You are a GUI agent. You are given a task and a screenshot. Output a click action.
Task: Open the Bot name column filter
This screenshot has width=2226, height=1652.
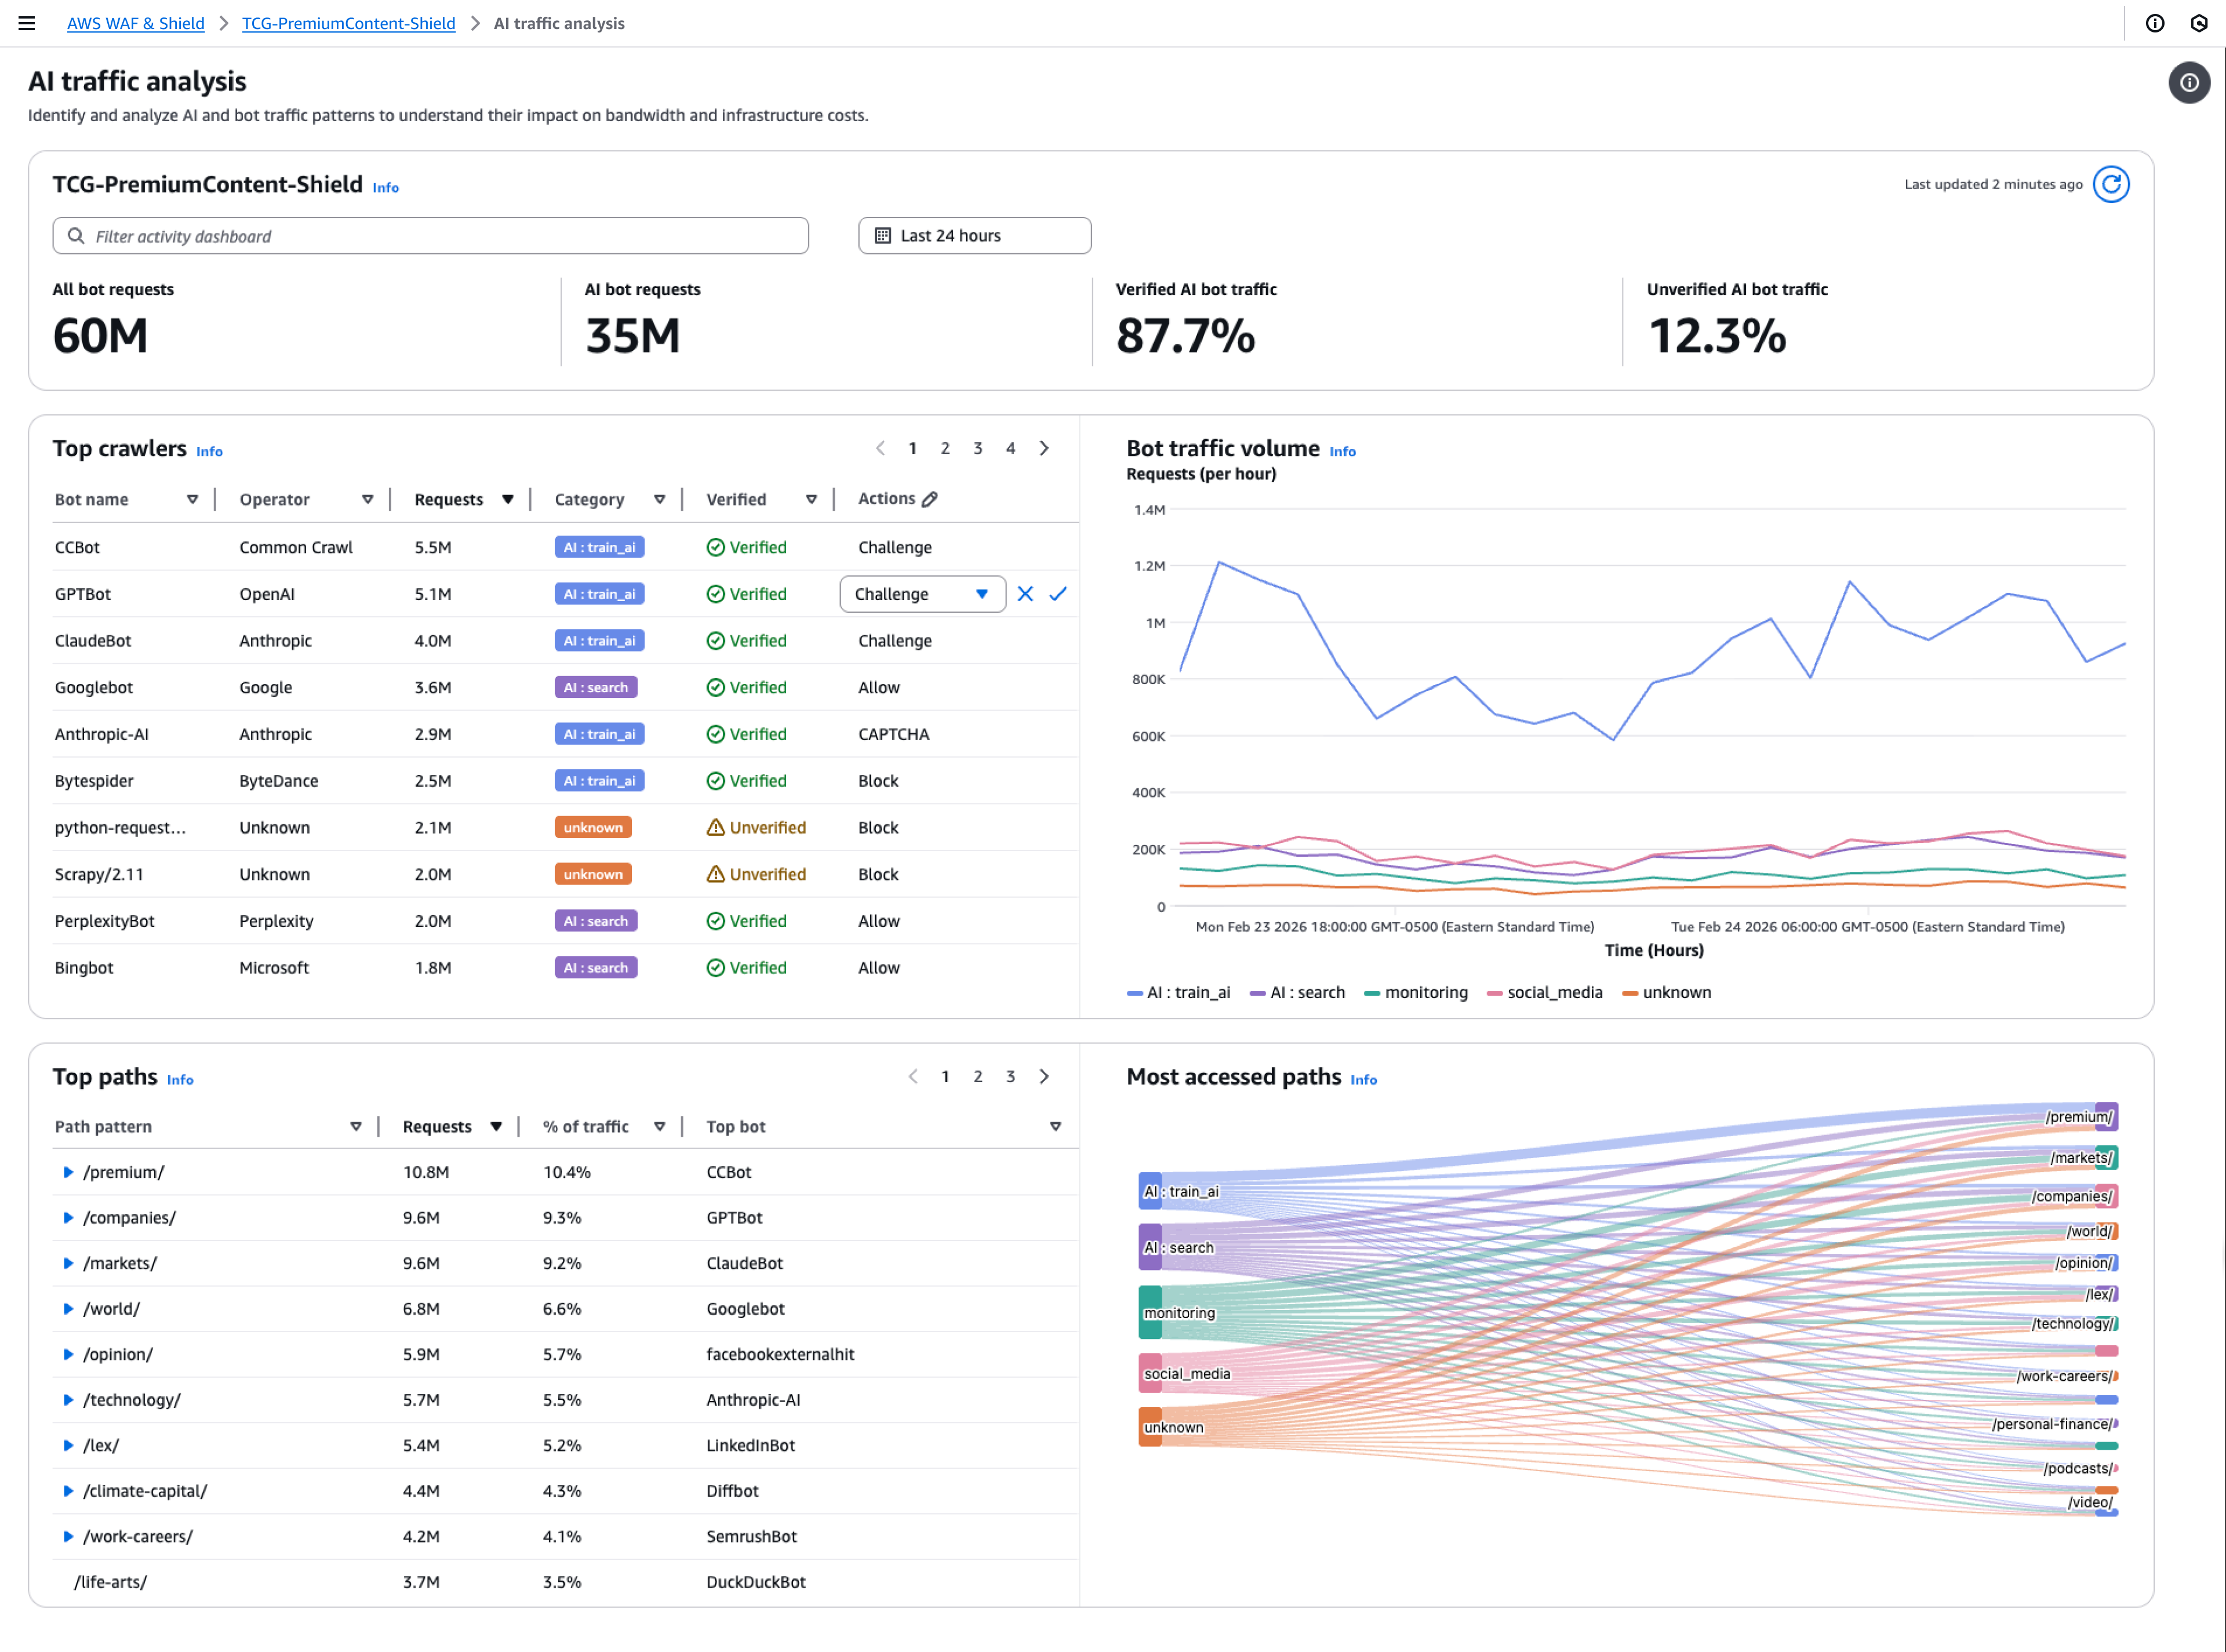click(x=192, y=499)
